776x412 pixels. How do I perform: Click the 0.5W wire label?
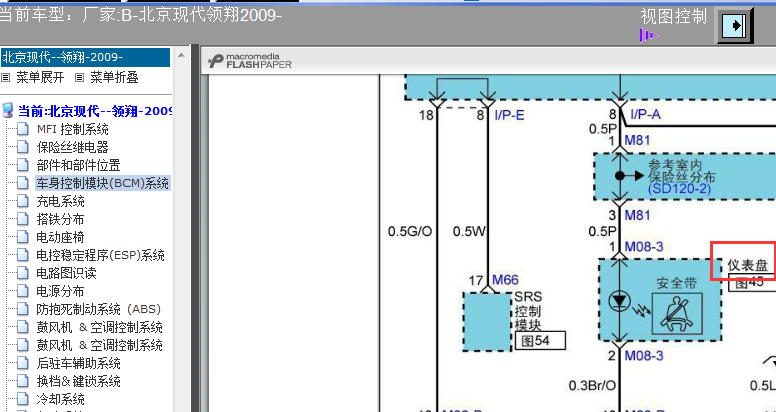(469, 231)
